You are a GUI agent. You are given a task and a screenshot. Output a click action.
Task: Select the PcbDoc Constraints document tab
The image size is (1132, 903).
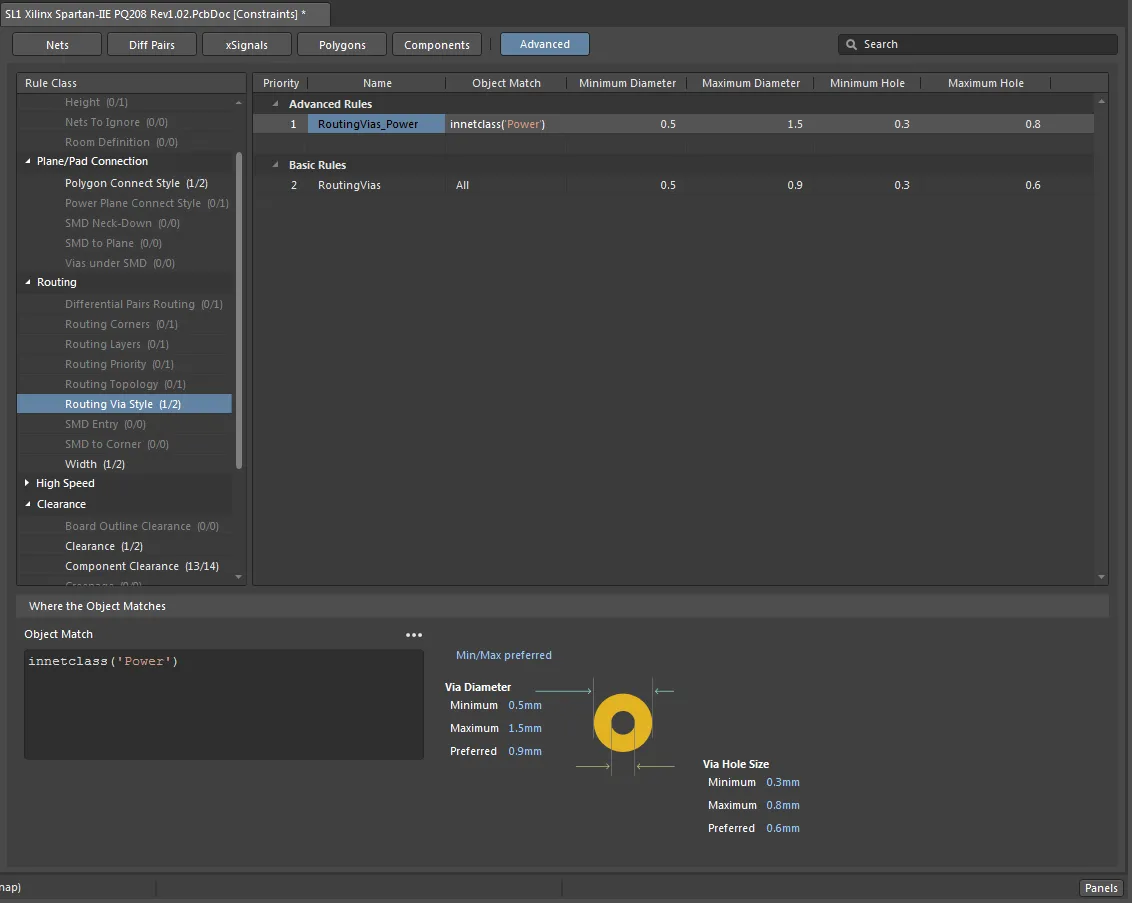click(165, 14)
